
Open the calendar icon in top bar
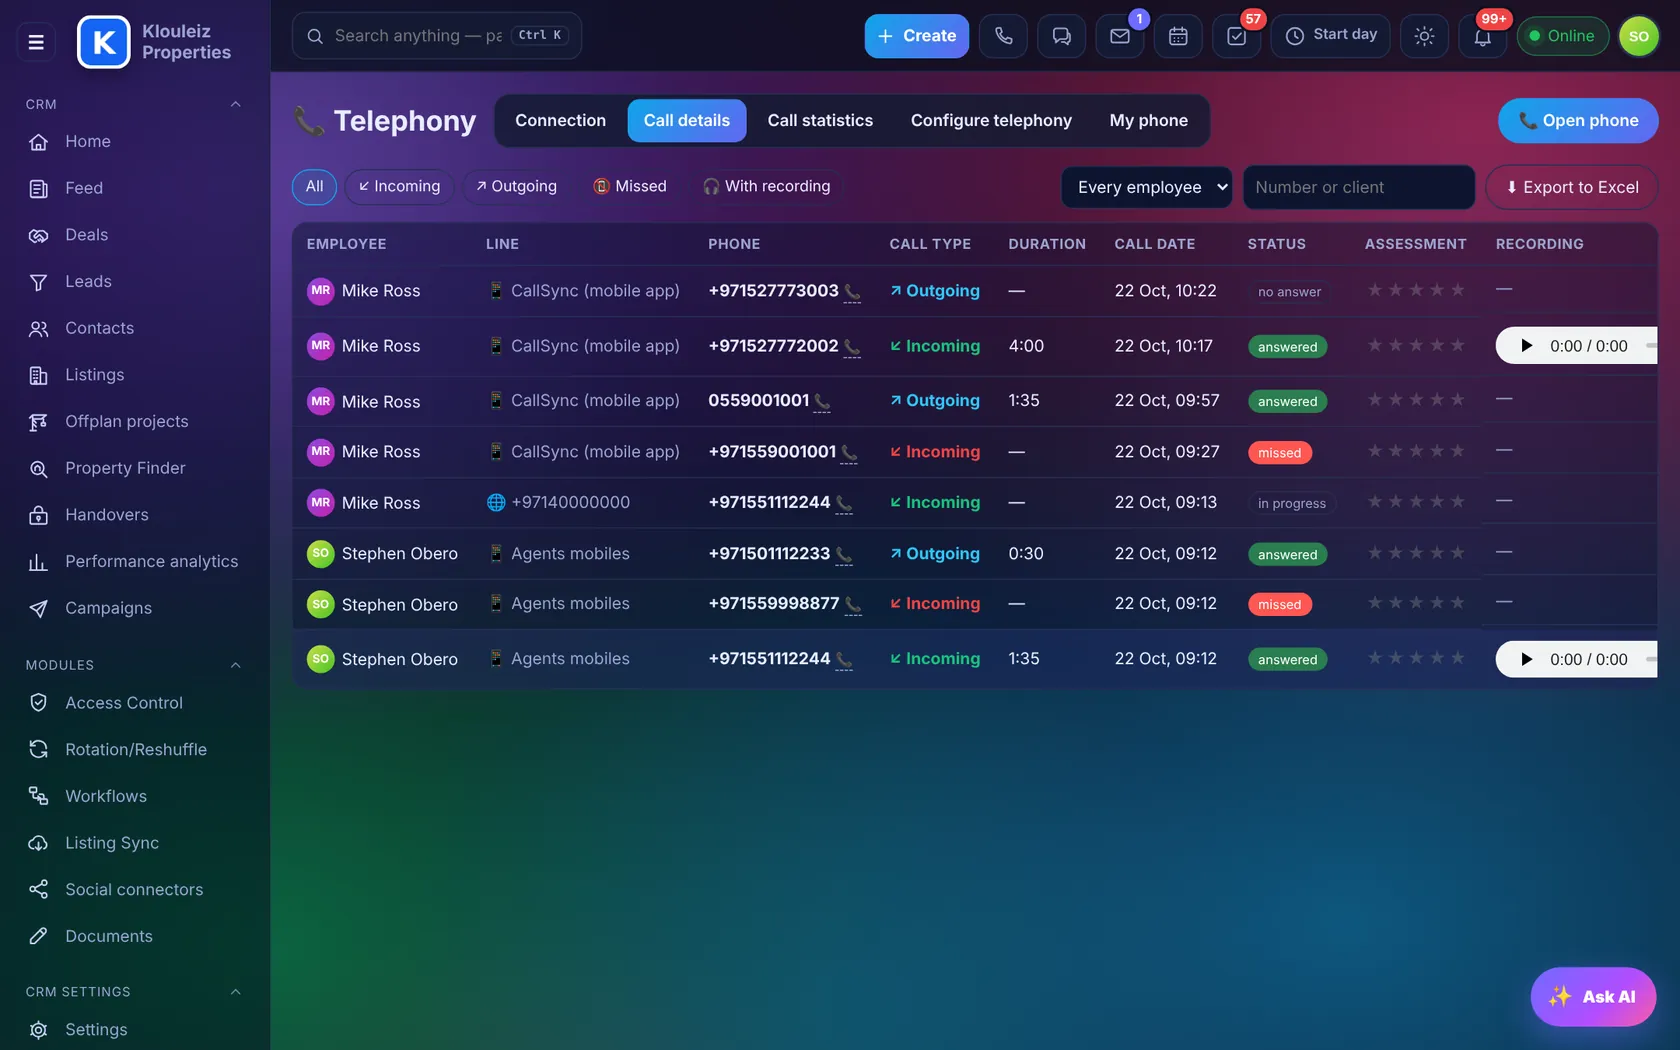(x=1178, y=36)
